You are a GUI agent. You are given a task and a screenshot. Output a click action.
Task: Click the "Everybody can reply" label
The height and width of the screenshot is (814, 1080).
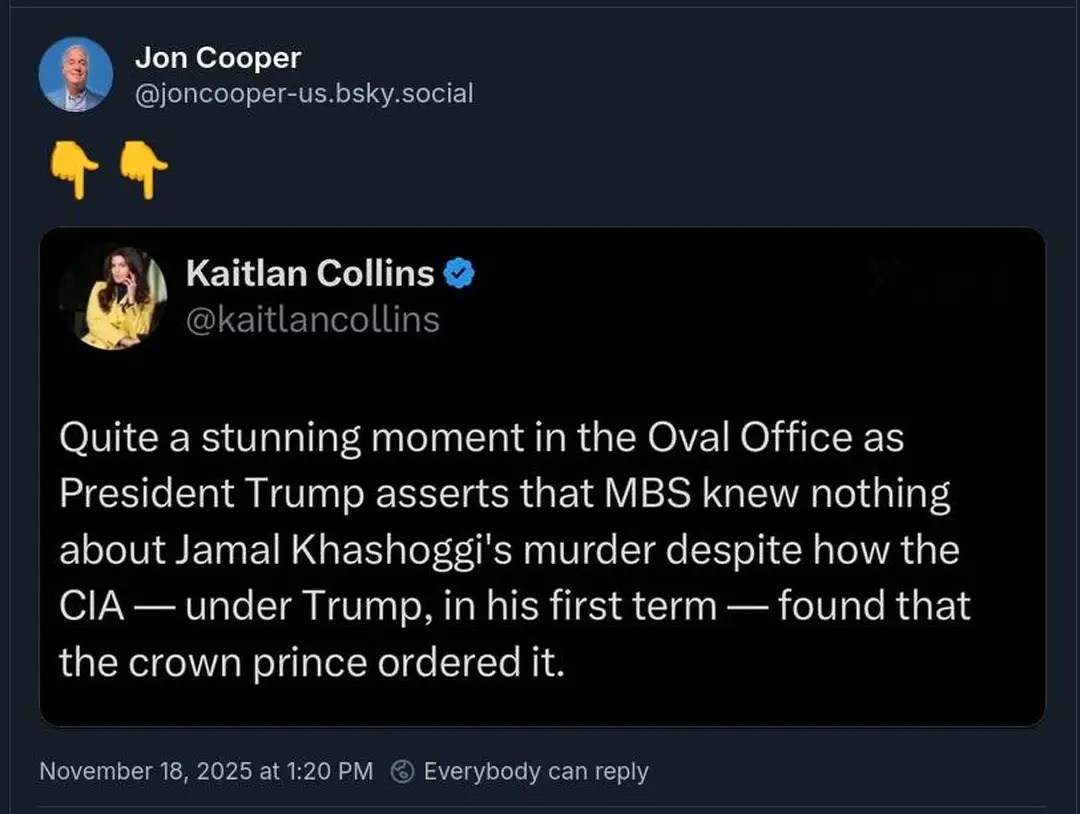click(x=536, y=771)
